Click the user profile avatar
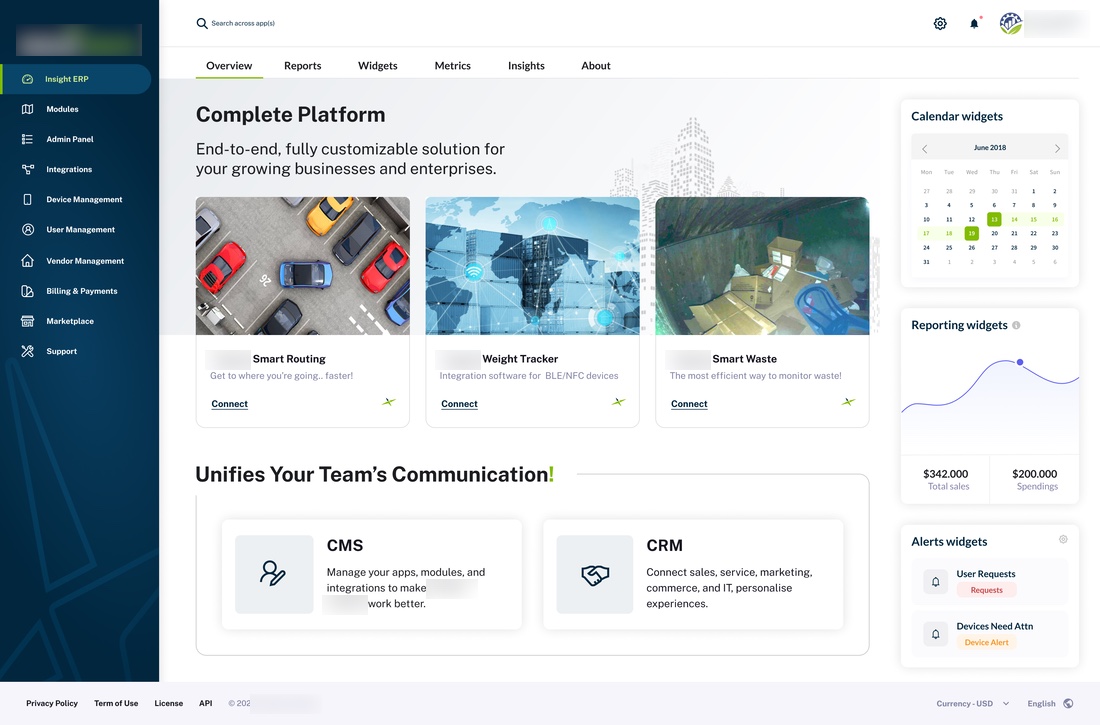 click(1010, 24)
